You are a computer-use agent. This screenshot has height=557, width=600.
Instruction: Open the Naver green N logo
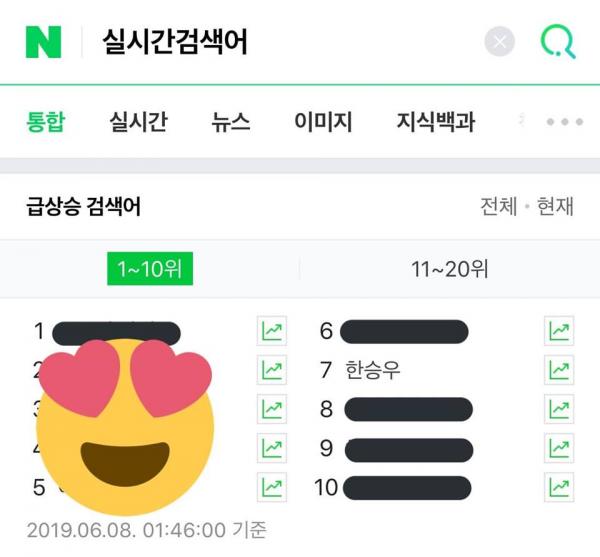[x=43, y=42]
